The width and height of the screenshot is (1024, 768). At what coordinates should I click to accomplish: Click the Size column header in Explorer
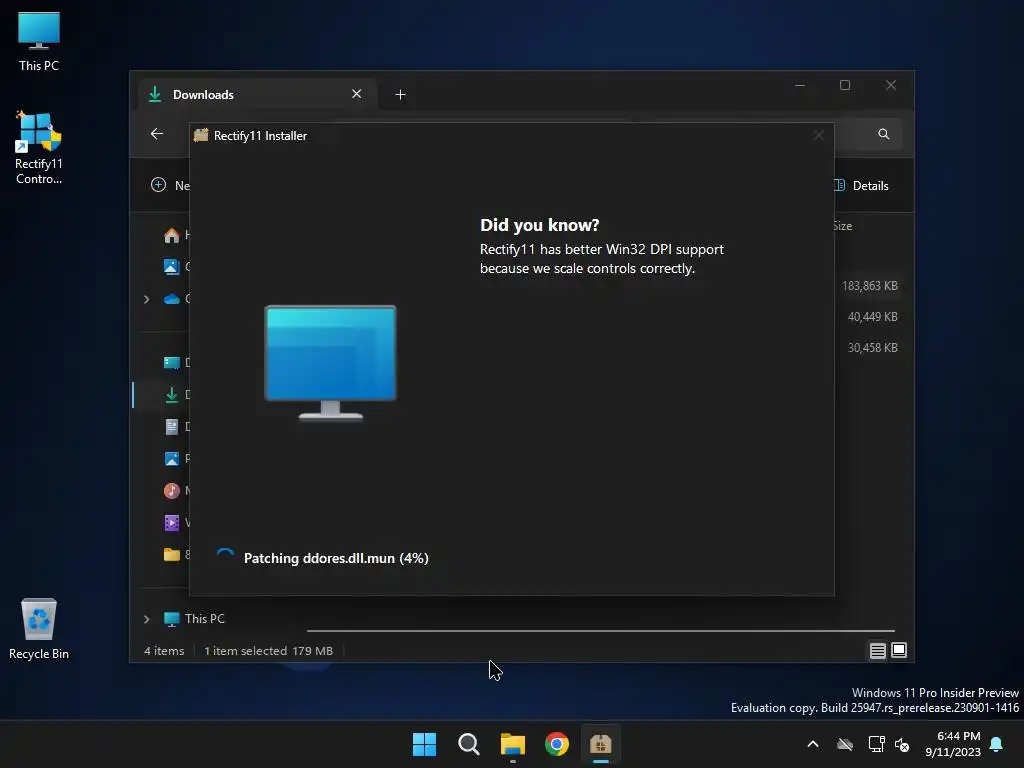tap(842, 226)
